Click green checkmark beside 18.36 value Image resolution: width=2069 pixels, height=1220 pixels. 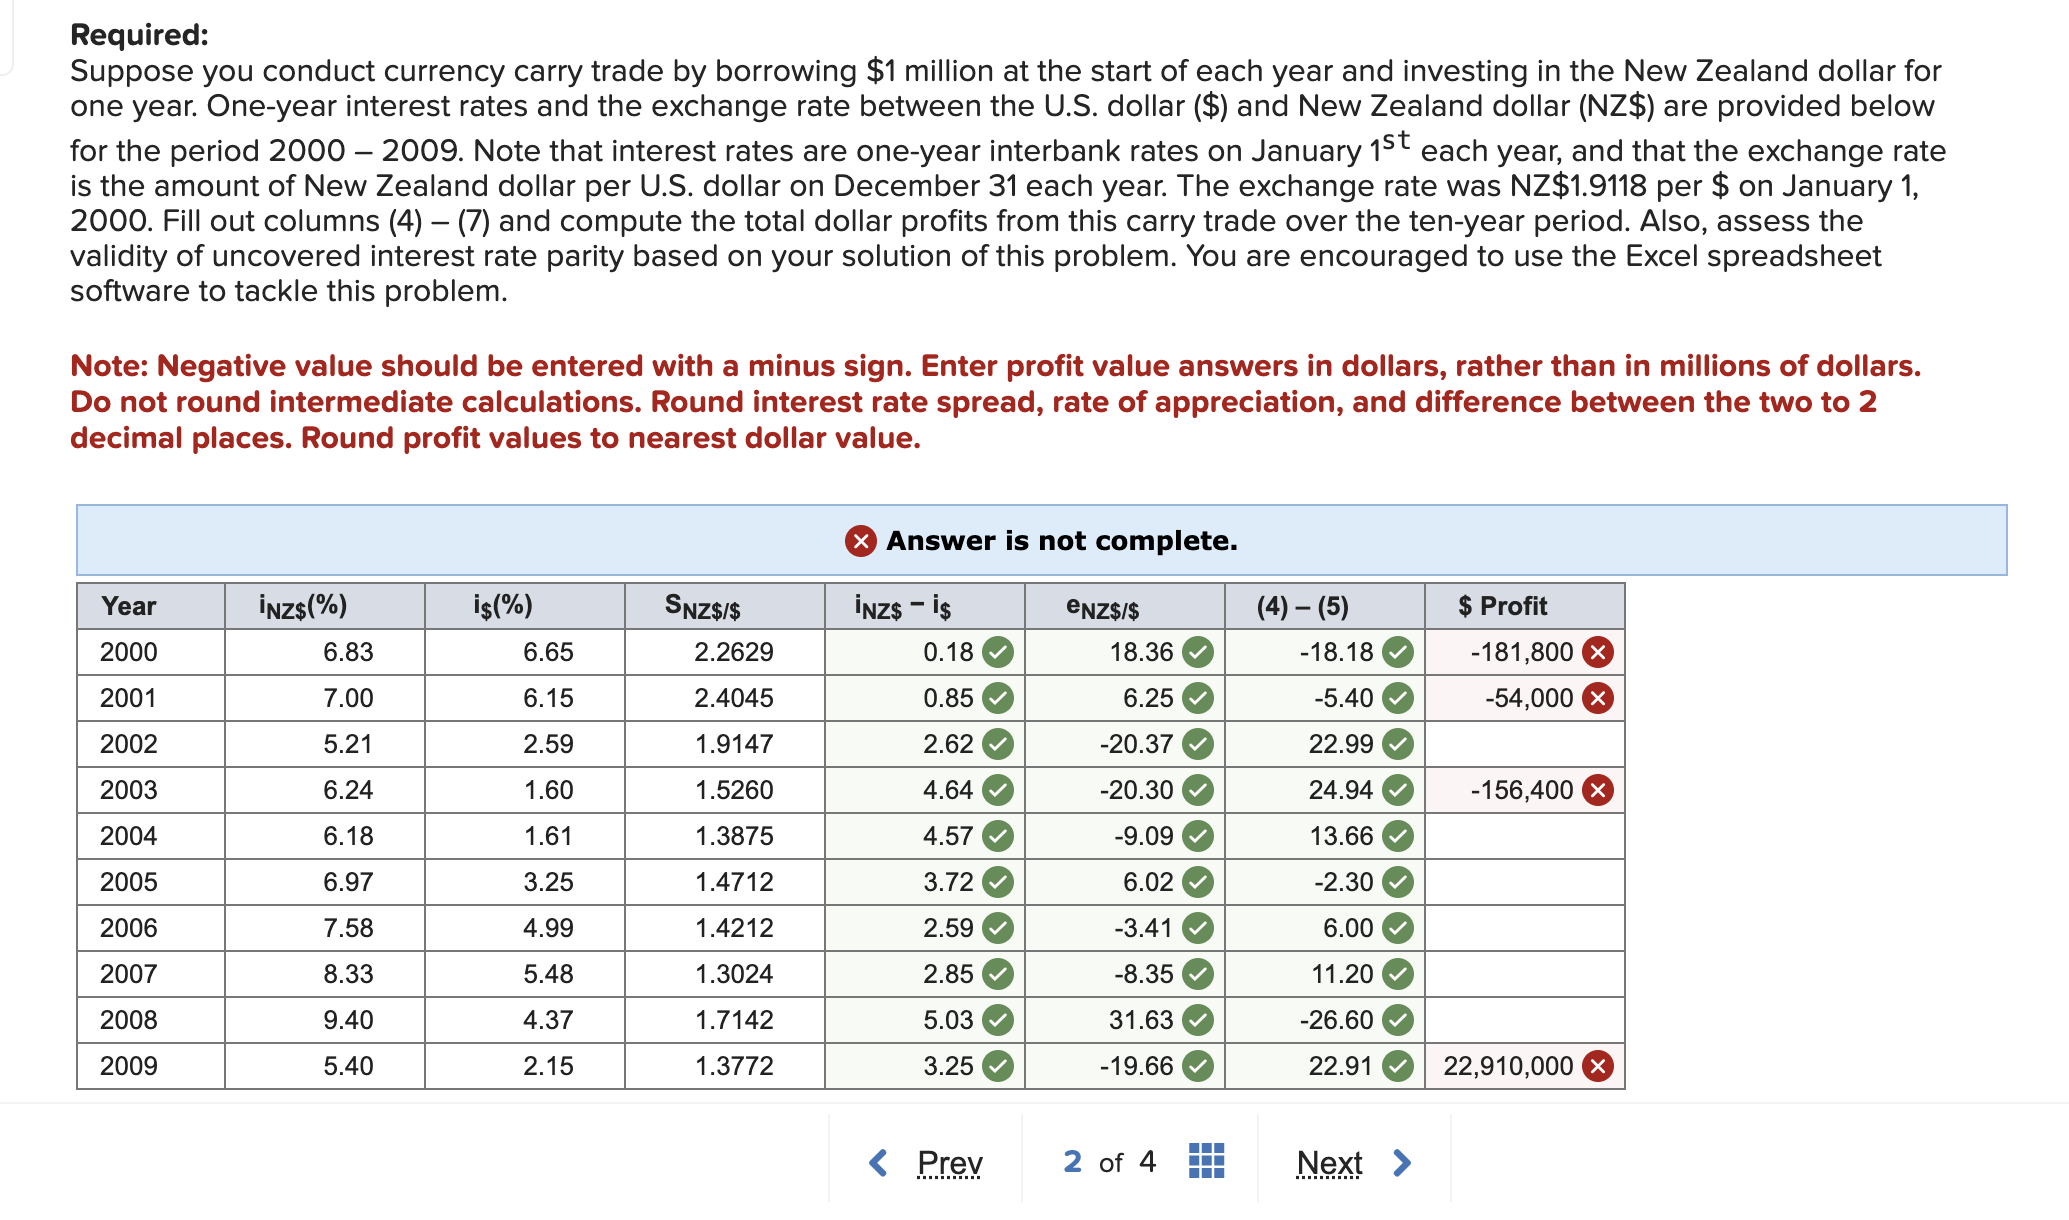(x=1198, y=653)
